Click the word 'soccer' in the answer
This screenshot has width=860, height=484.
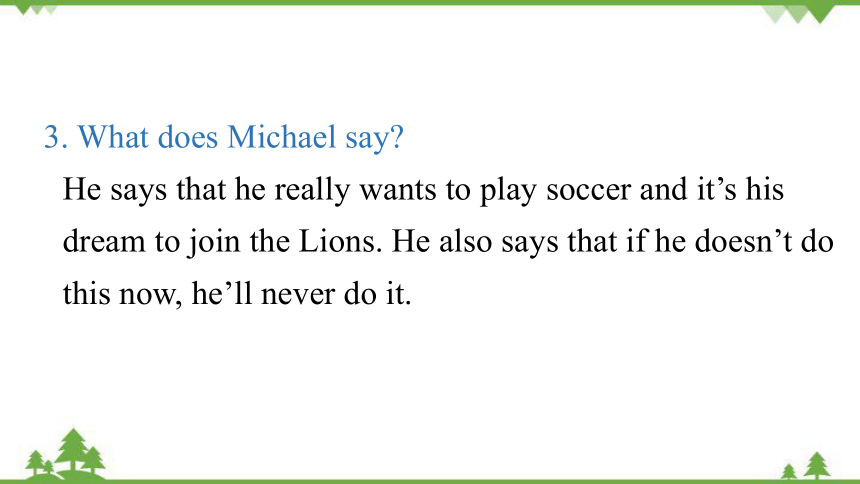(x=589, y=190)
